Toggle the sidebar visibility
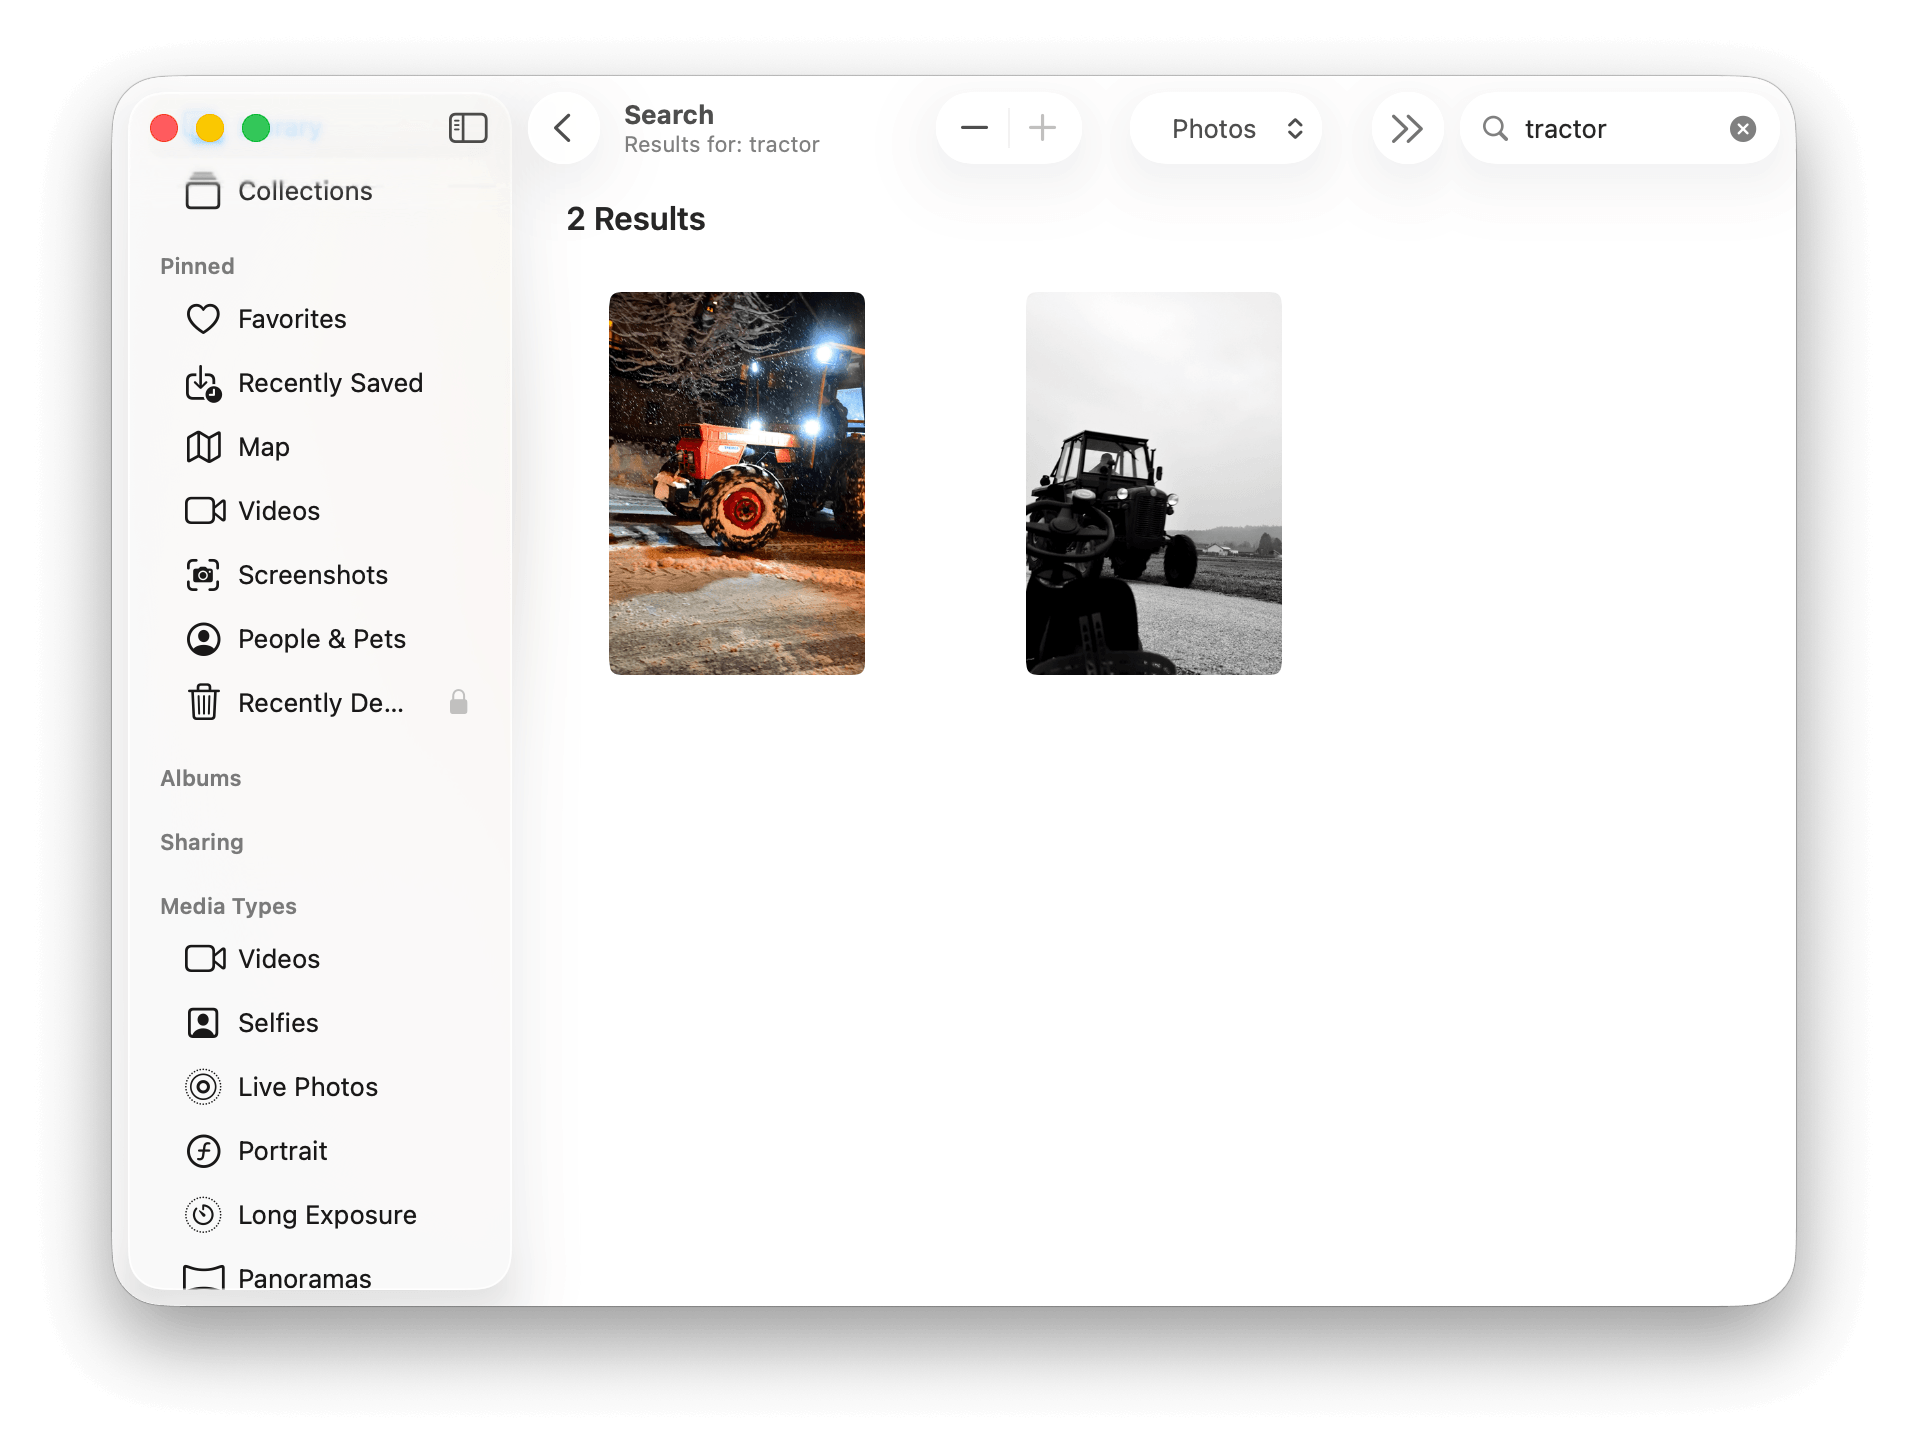 pos(468,127)
